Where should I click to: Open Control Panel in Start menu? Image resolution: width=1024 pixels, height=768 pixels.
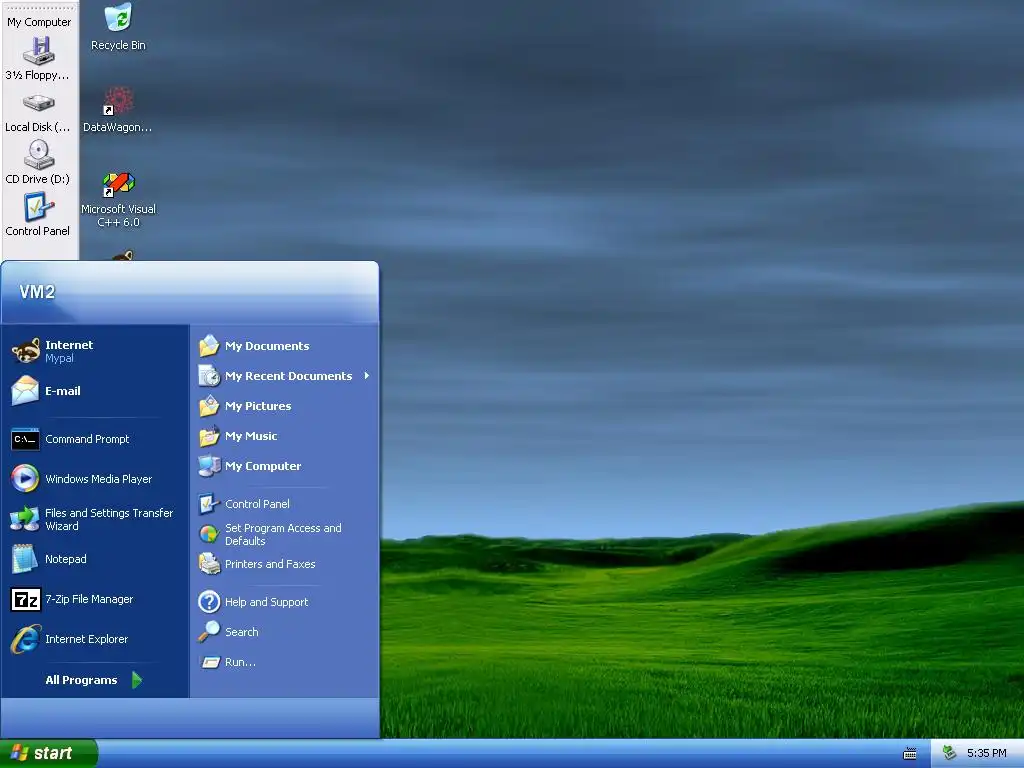click(x=284, y=504)
